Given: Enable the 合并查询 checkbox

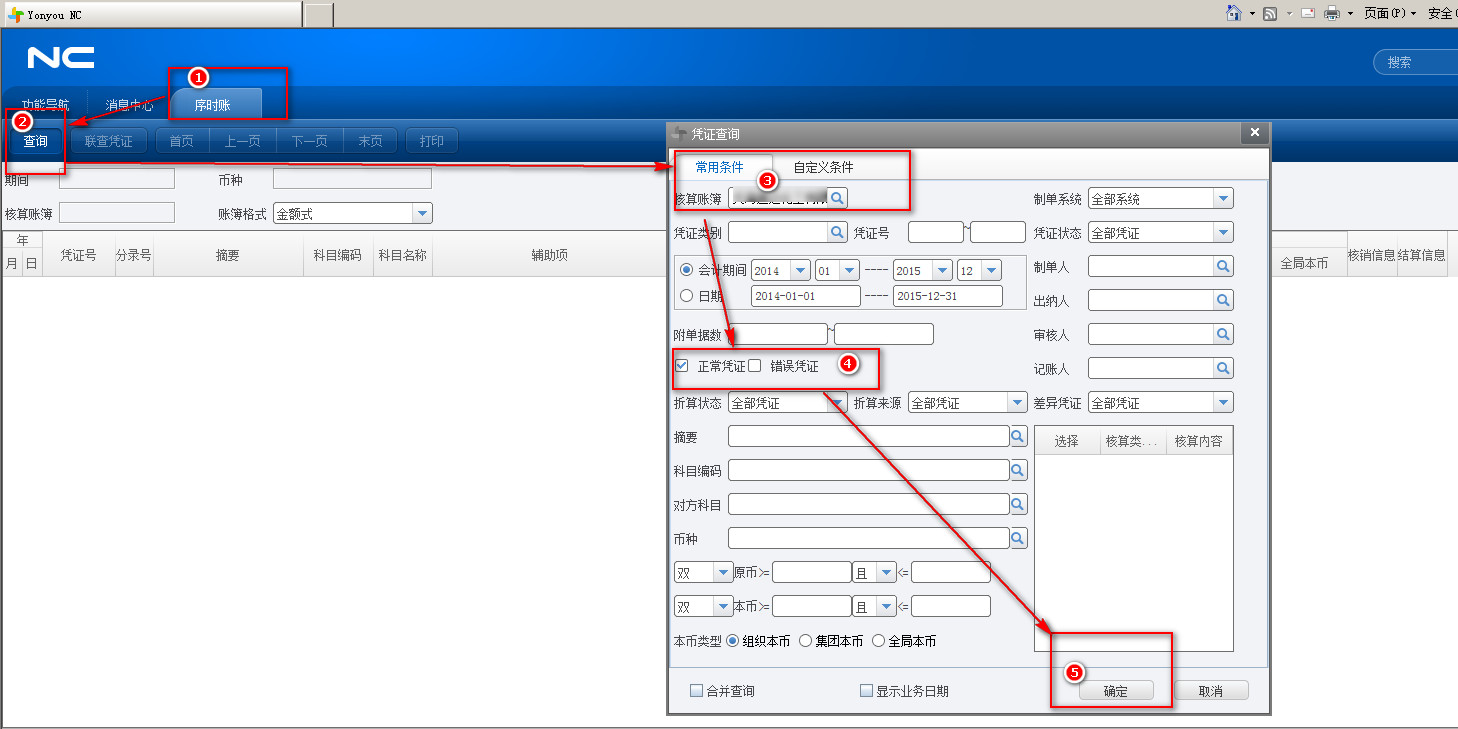Looking at the screenshot, I should click(696, 691).
